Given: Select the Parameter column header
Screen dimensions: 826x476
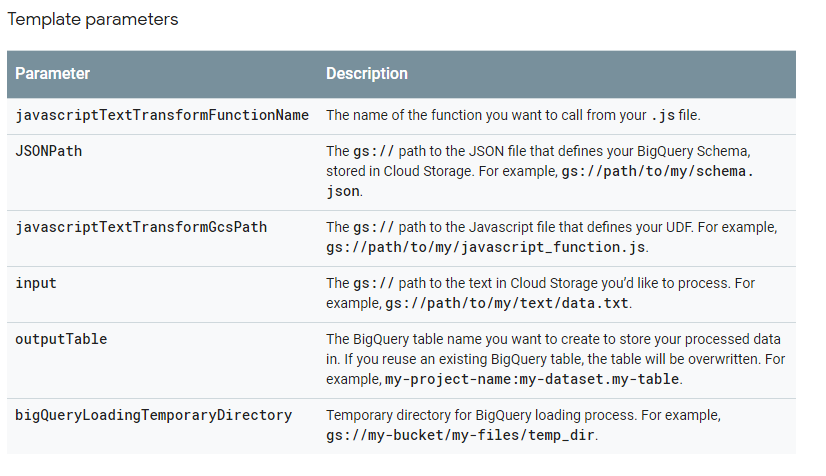Looking at the screenshot, I should pos(53,74).
